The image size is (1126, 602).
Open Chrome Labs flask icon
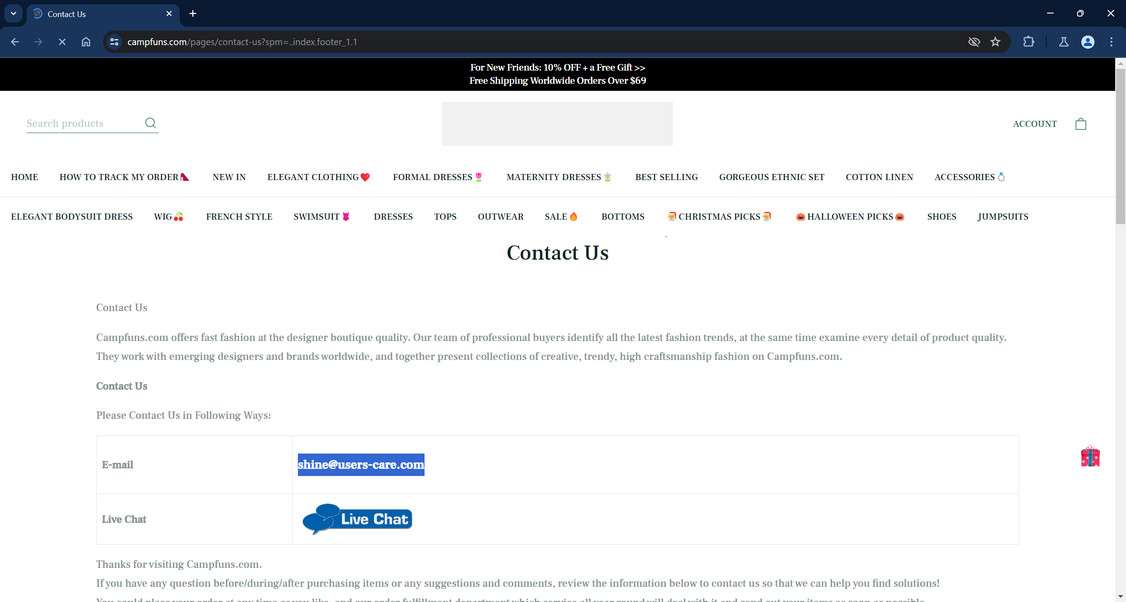click(x=1064, y=42)
